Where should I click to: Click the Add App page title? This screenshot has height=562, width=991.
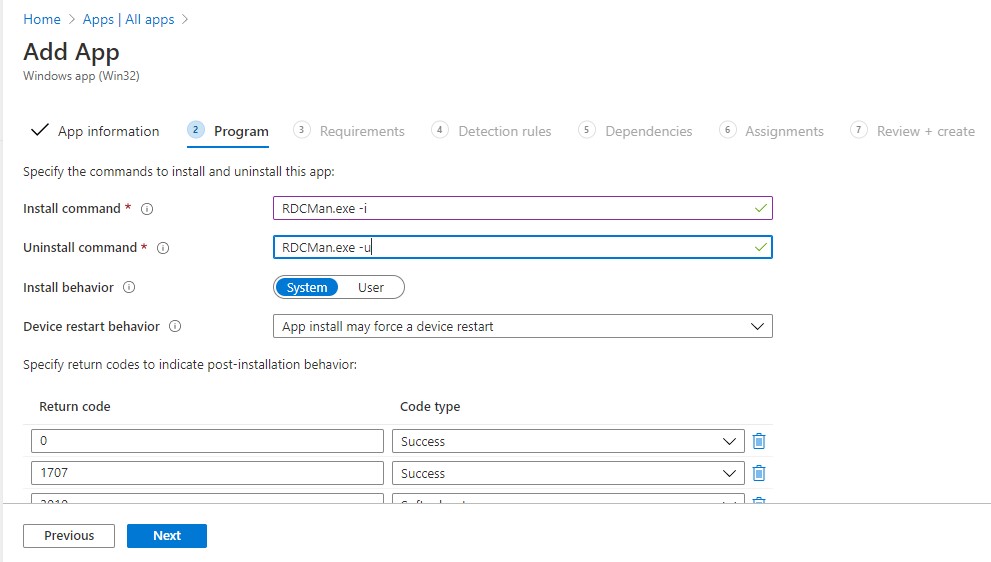(x=71, y=52)
